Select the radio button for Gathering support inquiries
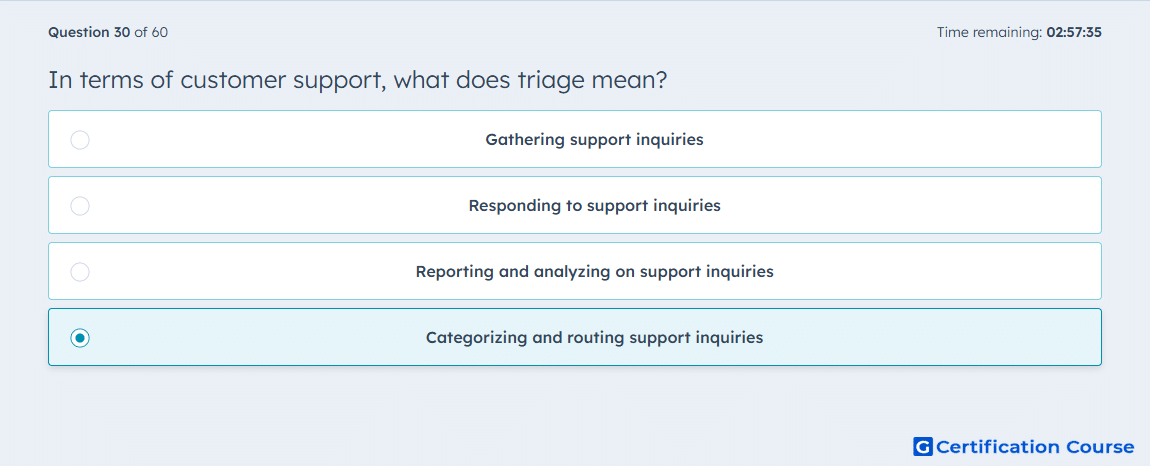Screen dimensions: 1150x466 coord(80,139)
